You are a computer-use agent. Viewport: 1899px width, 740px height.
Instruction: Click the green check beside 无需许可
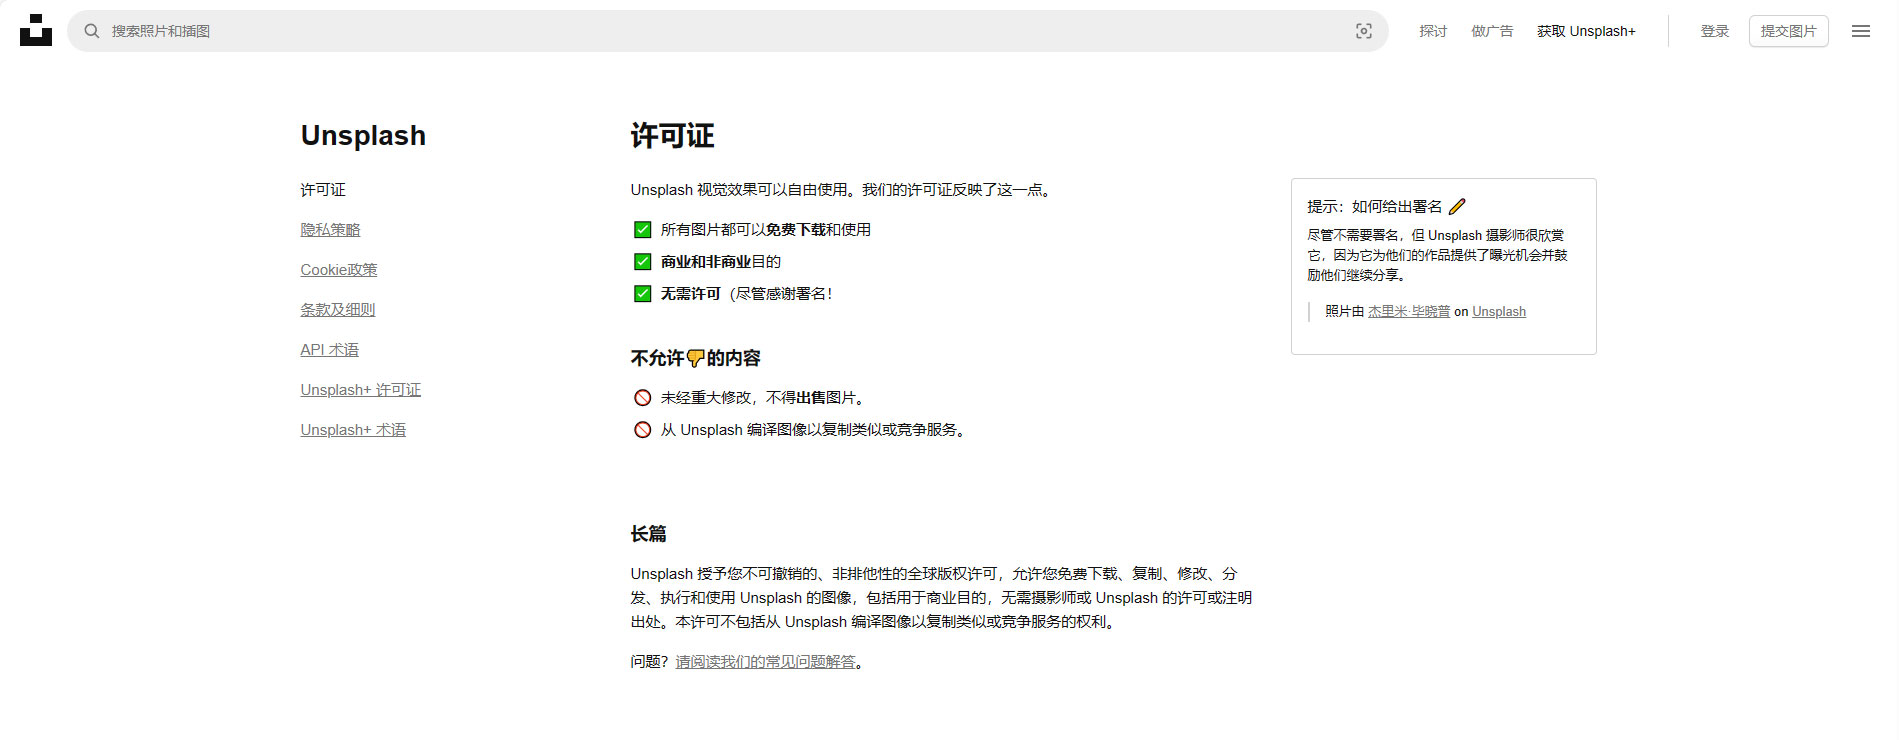(x=642, y=294)
